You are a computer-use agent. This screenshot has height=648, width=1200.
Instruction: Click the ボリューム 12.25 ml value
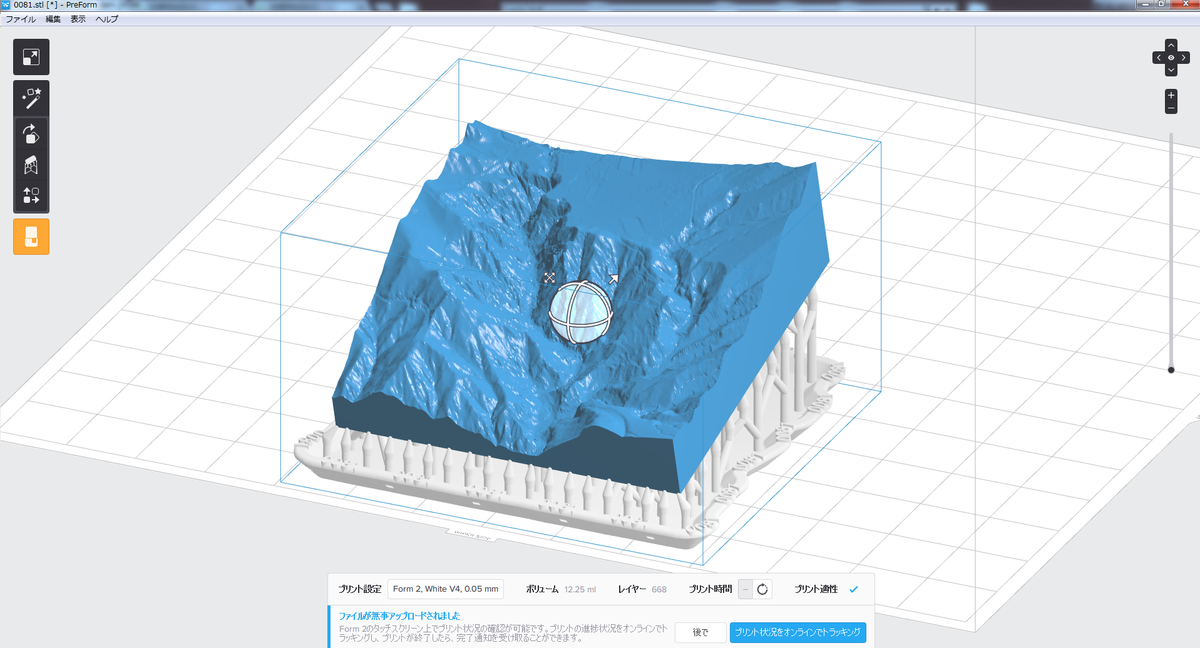pos(580,590)
